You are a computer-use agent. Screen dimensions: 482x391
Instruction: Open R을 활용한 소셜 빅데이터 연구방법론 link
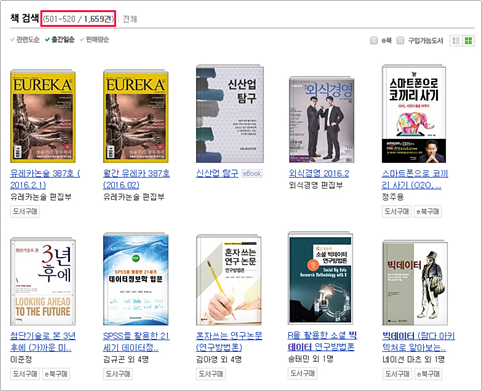pyautogui.click(x=322, y=341)
